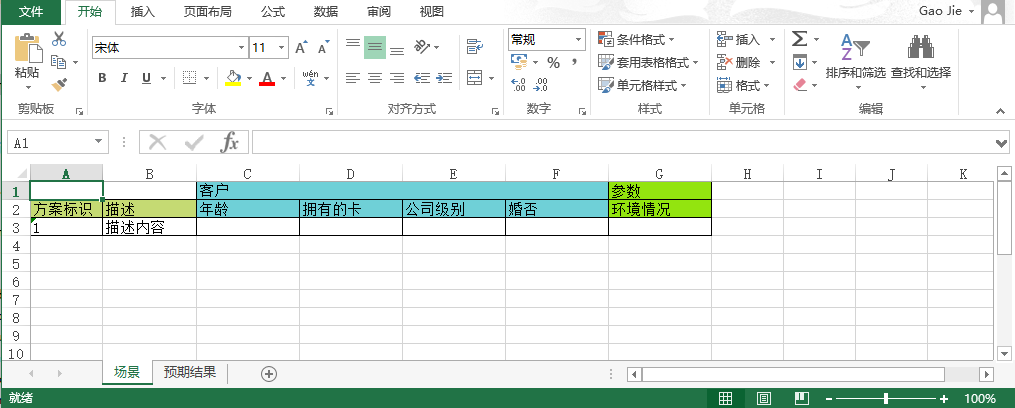
Task: Switch to the 页面布局 ribbon tab
Action: point(207,12)
